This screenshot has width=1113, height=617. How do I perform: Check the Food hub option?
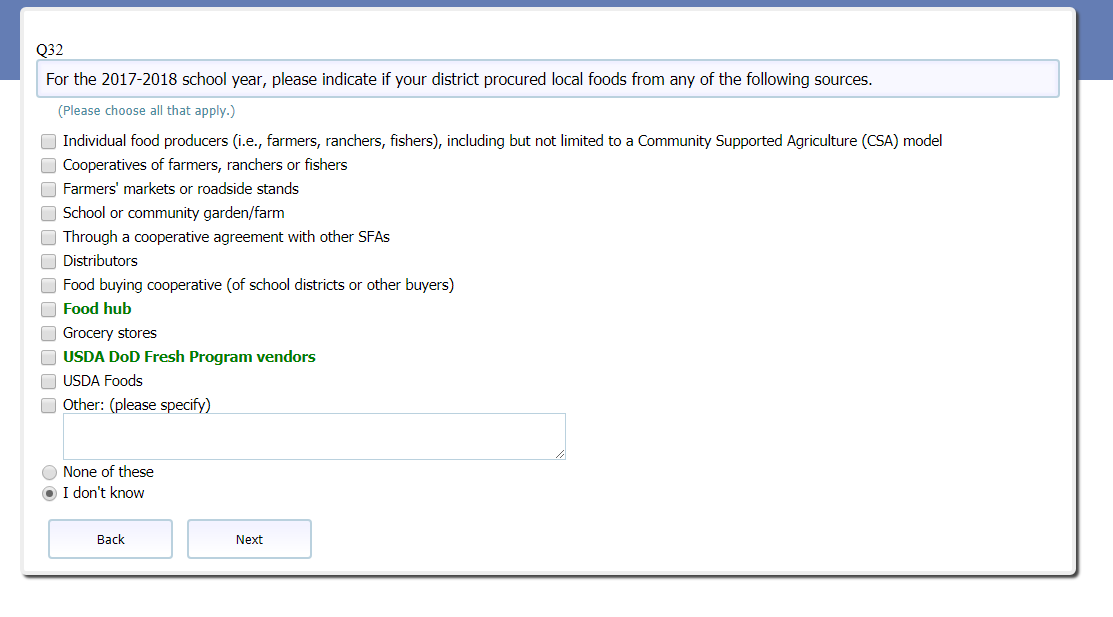tap(49, 309)
